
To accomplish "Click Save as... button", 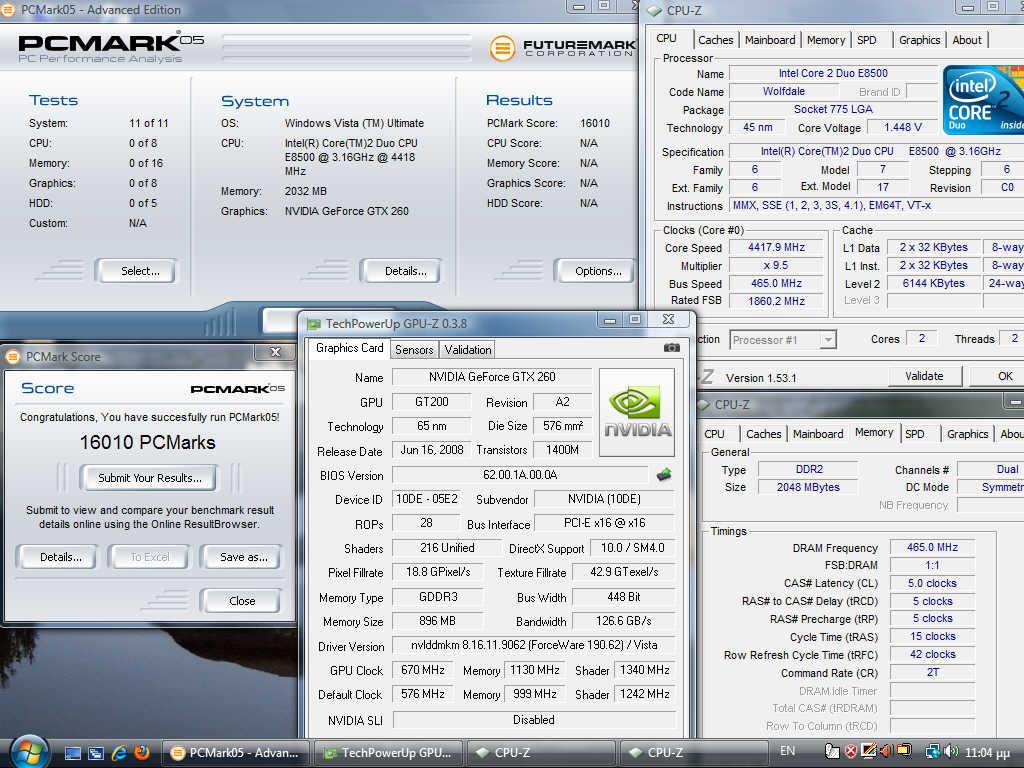I will [242, 557].
